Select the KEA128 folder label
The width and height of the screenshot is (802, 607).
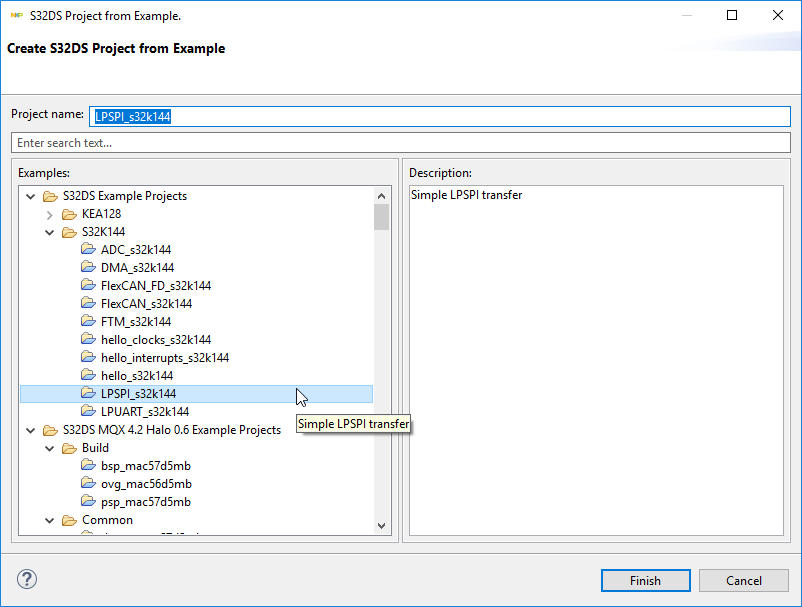coord(101,214)
